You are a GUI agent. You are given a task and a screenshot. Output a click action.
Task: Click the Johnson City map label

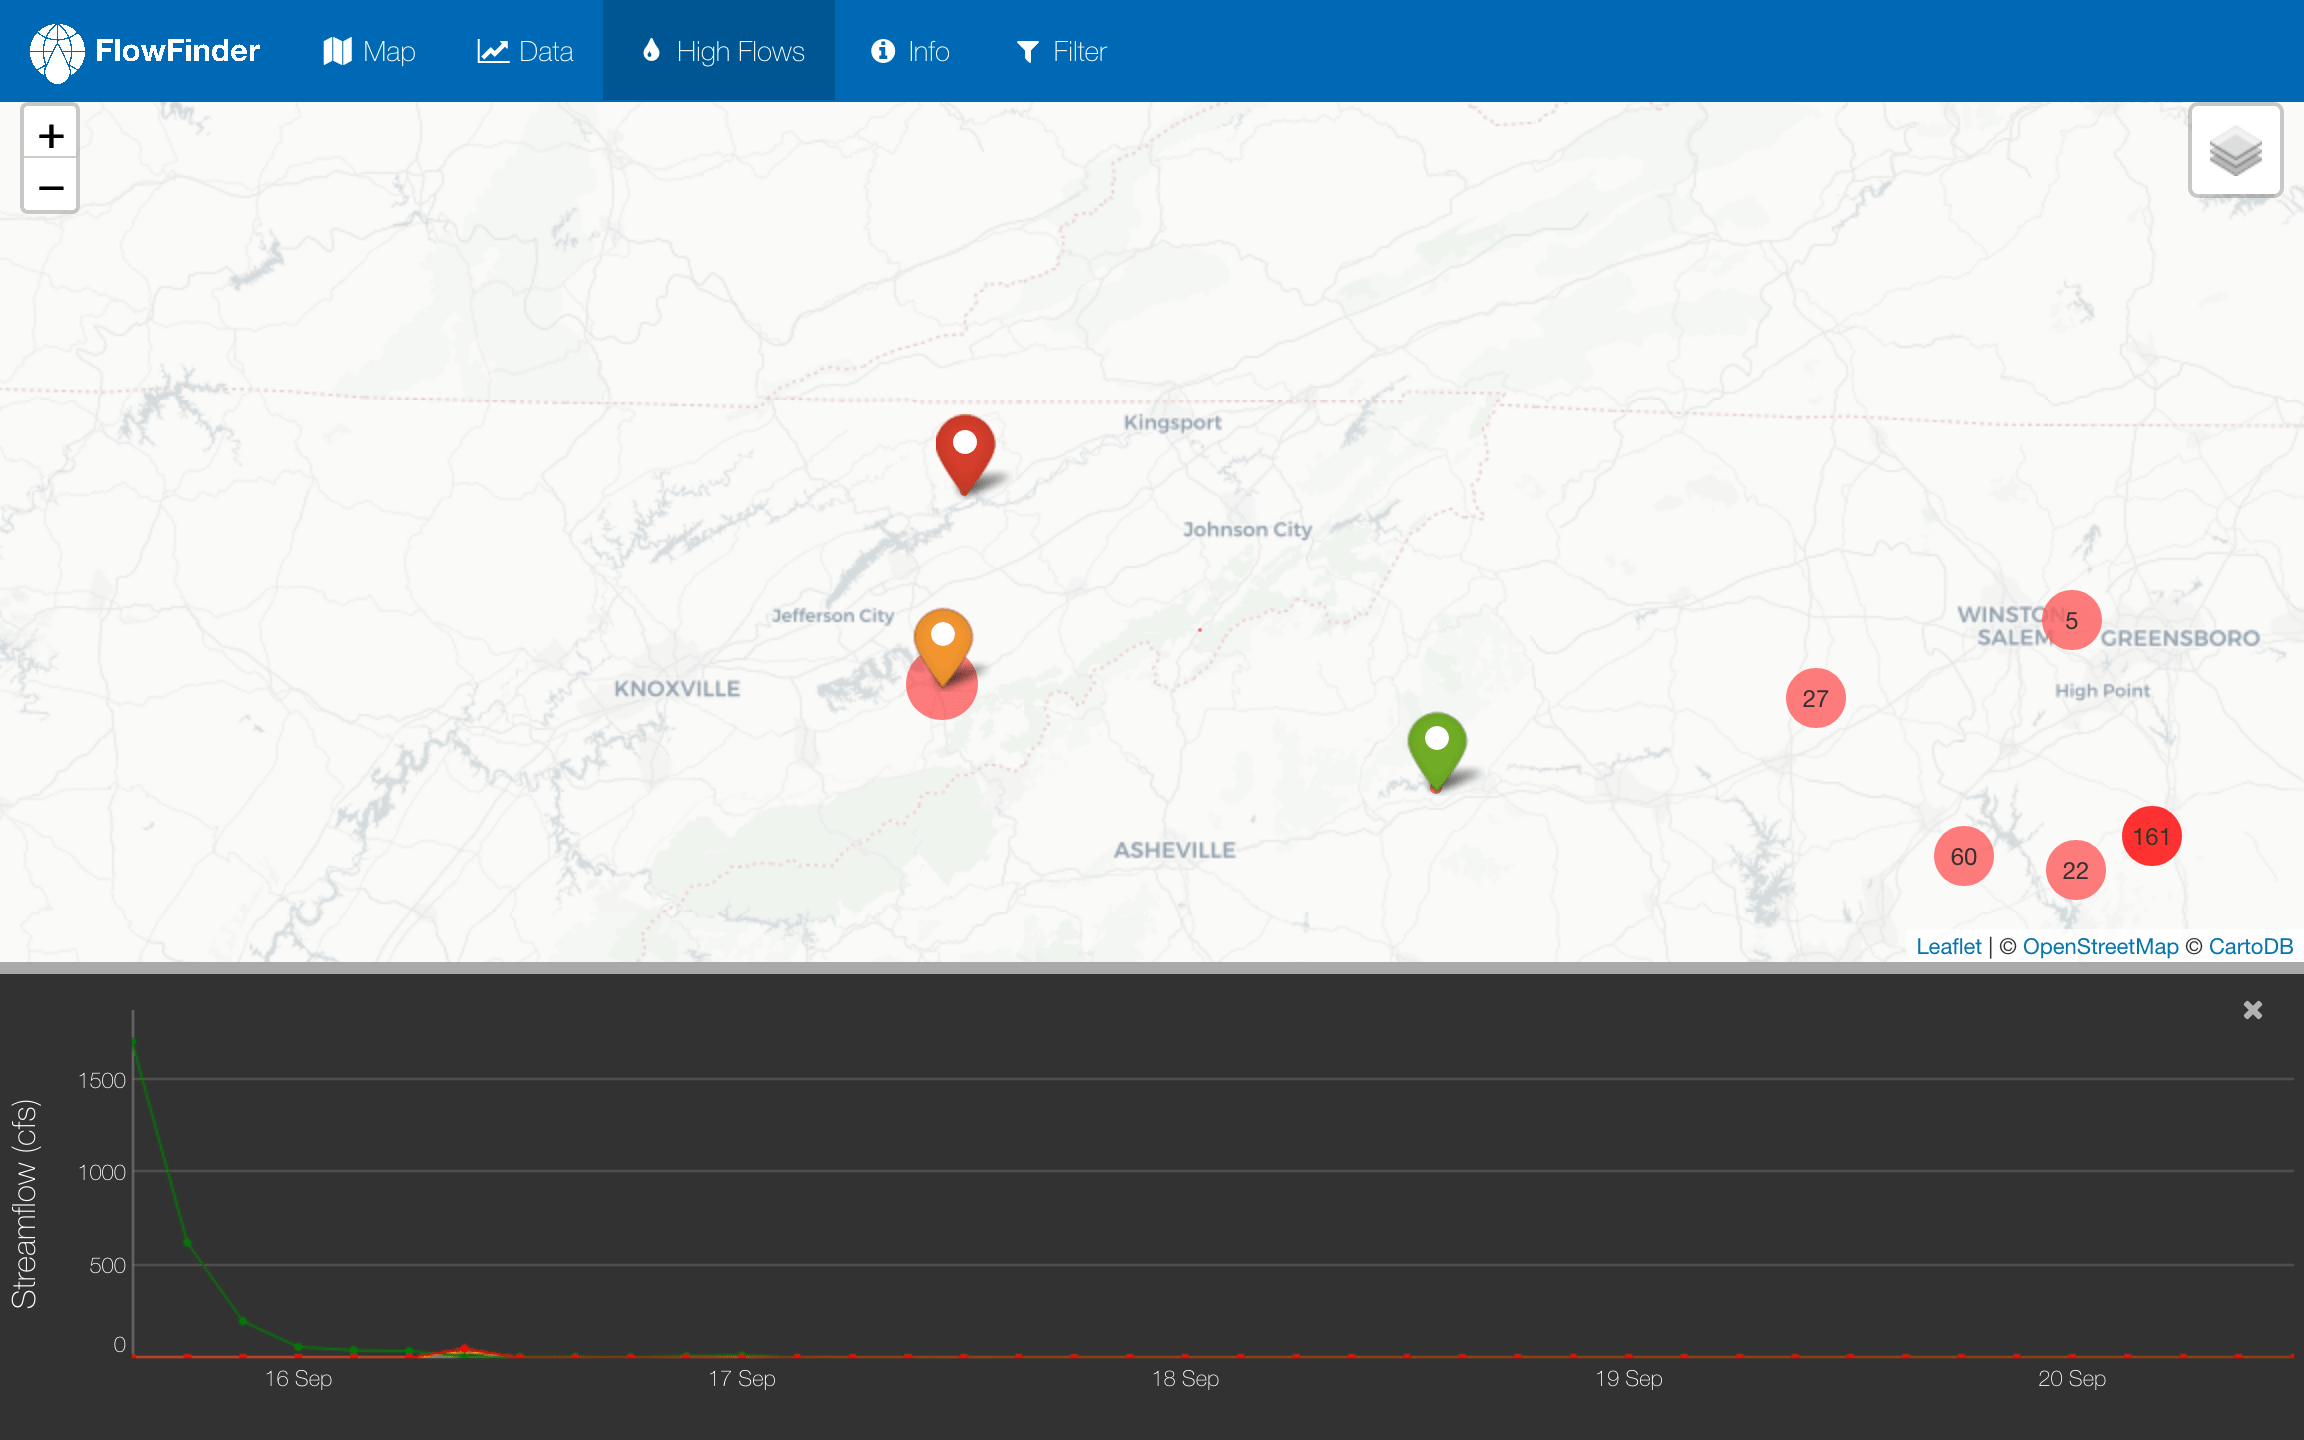[x=1247, y=529]
